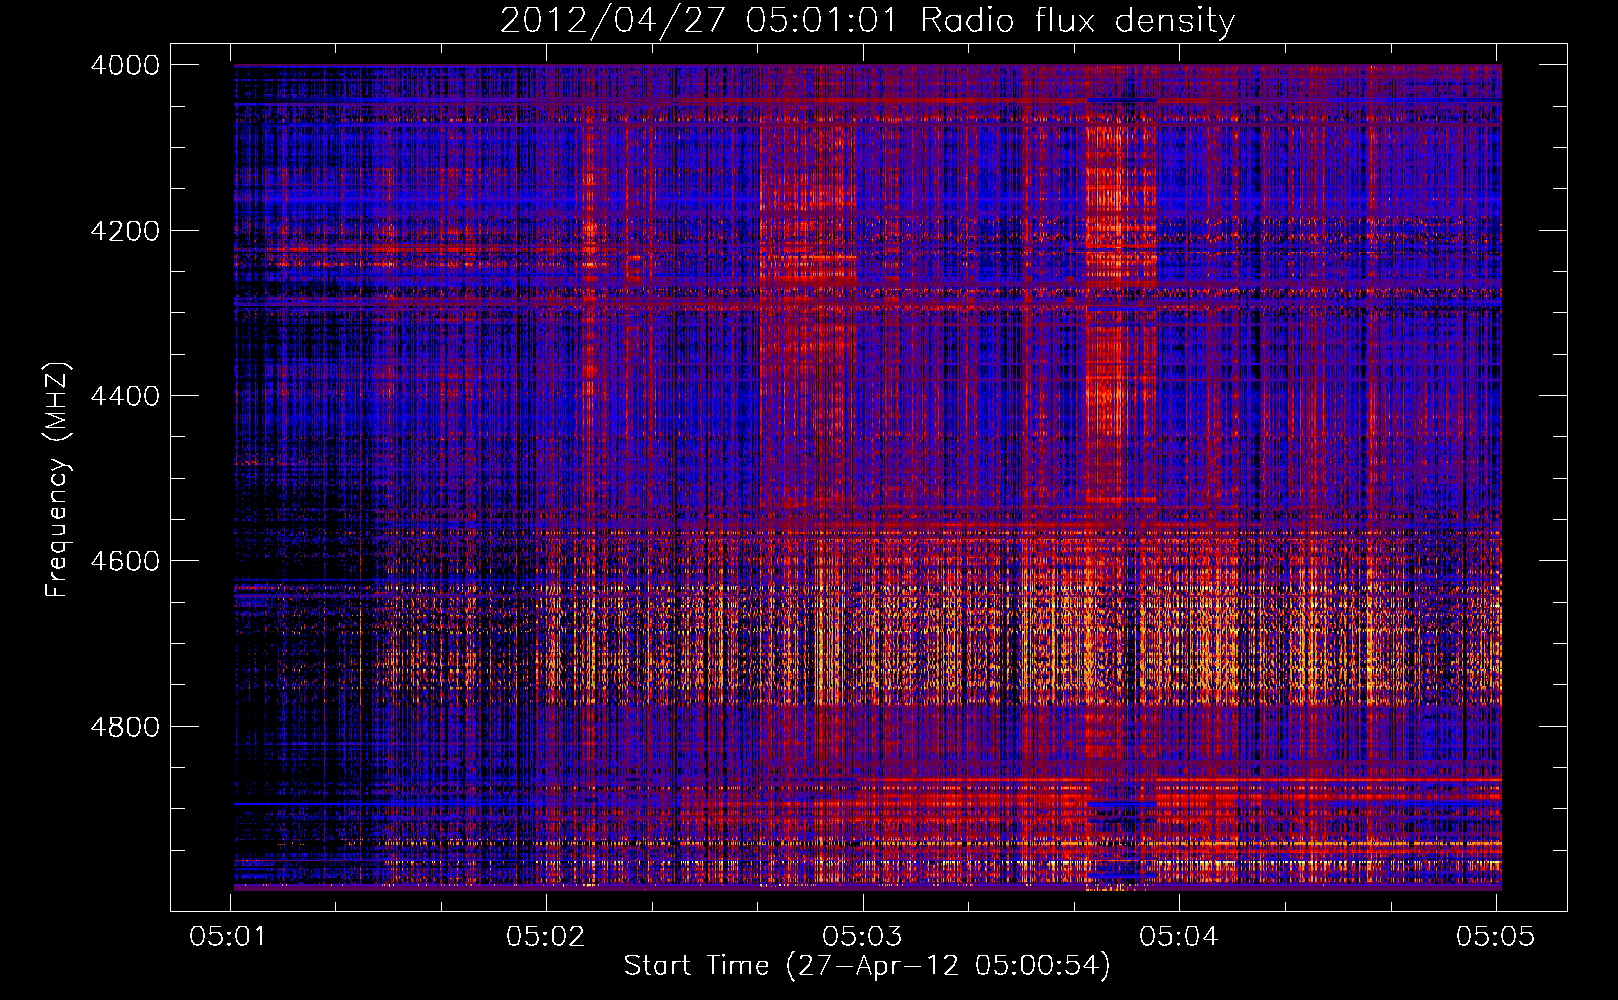Click the 4800 frequency tick label

(125, 727)
